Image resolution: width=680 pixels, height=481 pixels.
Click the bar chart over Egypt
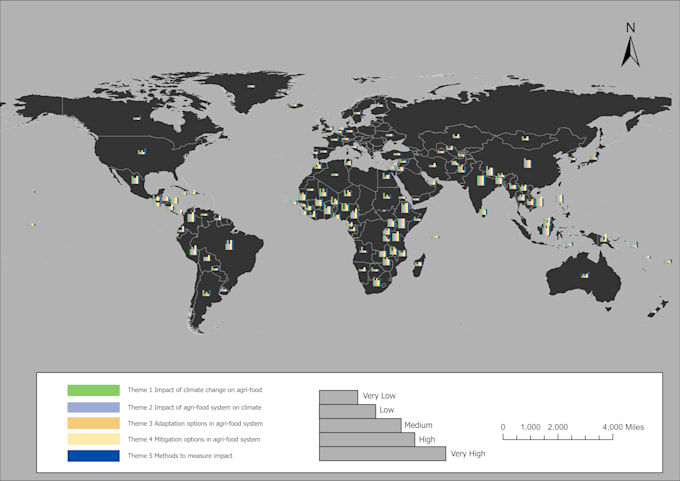point(386,176)
